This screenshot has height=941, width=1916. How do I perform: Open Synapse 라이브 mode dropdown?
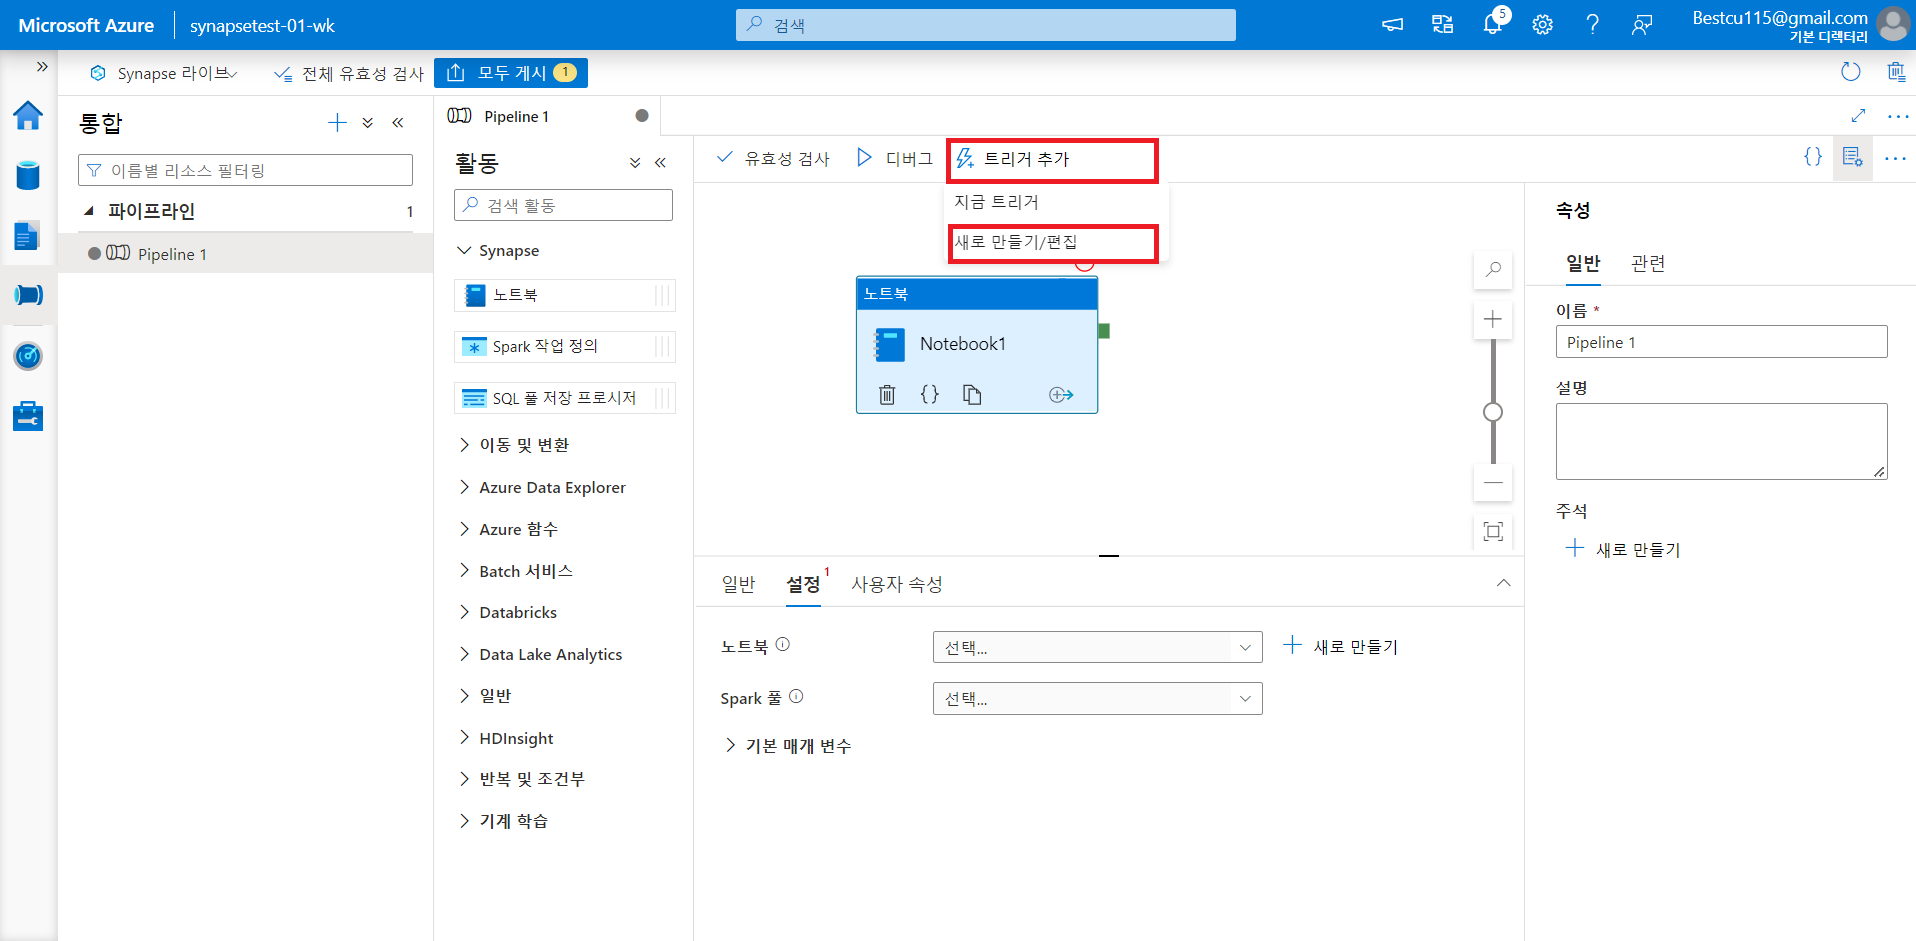(x=164, y=73)
